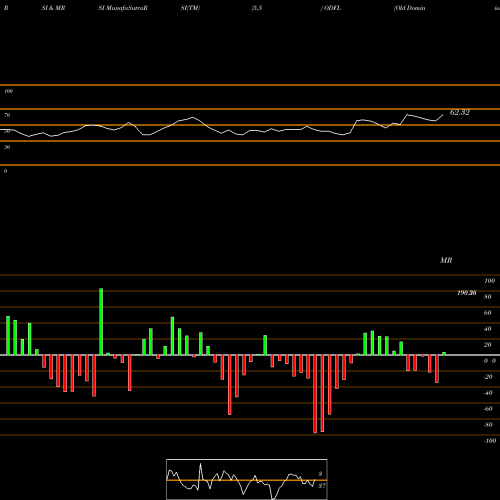Open the mini overview chart at bottom
The image size is (500, 500).
coord(247,479)
